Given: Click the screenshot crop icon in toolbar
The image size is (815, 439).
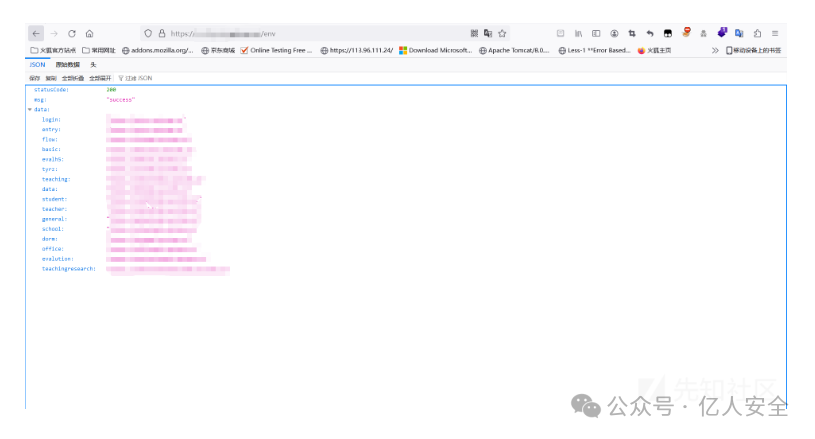Looking at the screenshot, I should [x=632, y=33].
